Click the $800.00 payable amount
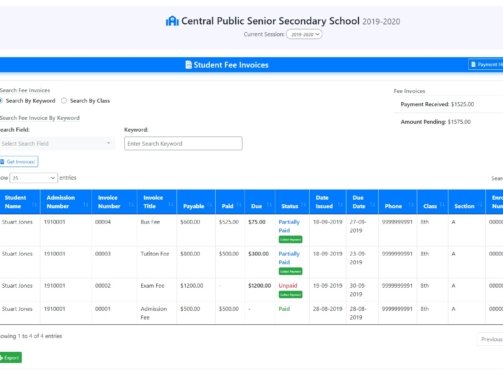Image resolution: width=503 pixels, height=378 pixels. coord(190,254)
